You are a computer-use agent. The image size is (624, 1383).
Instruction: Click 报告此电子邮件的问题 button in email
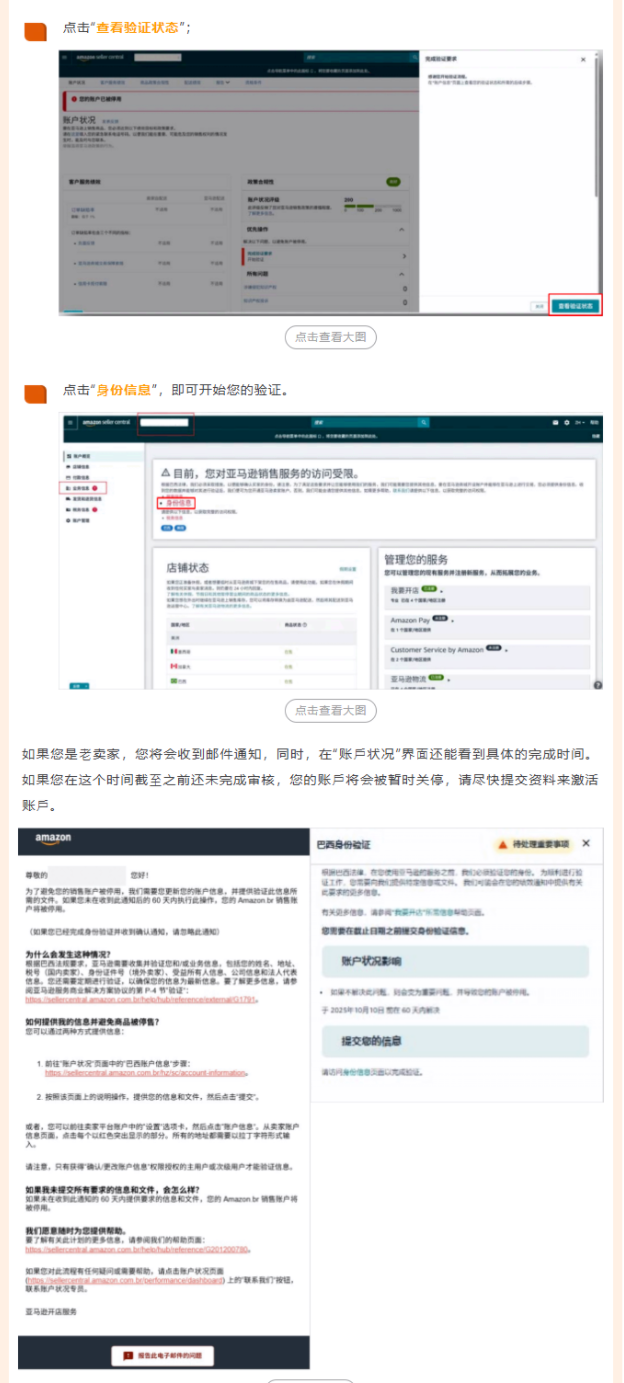click(163, 1355)
